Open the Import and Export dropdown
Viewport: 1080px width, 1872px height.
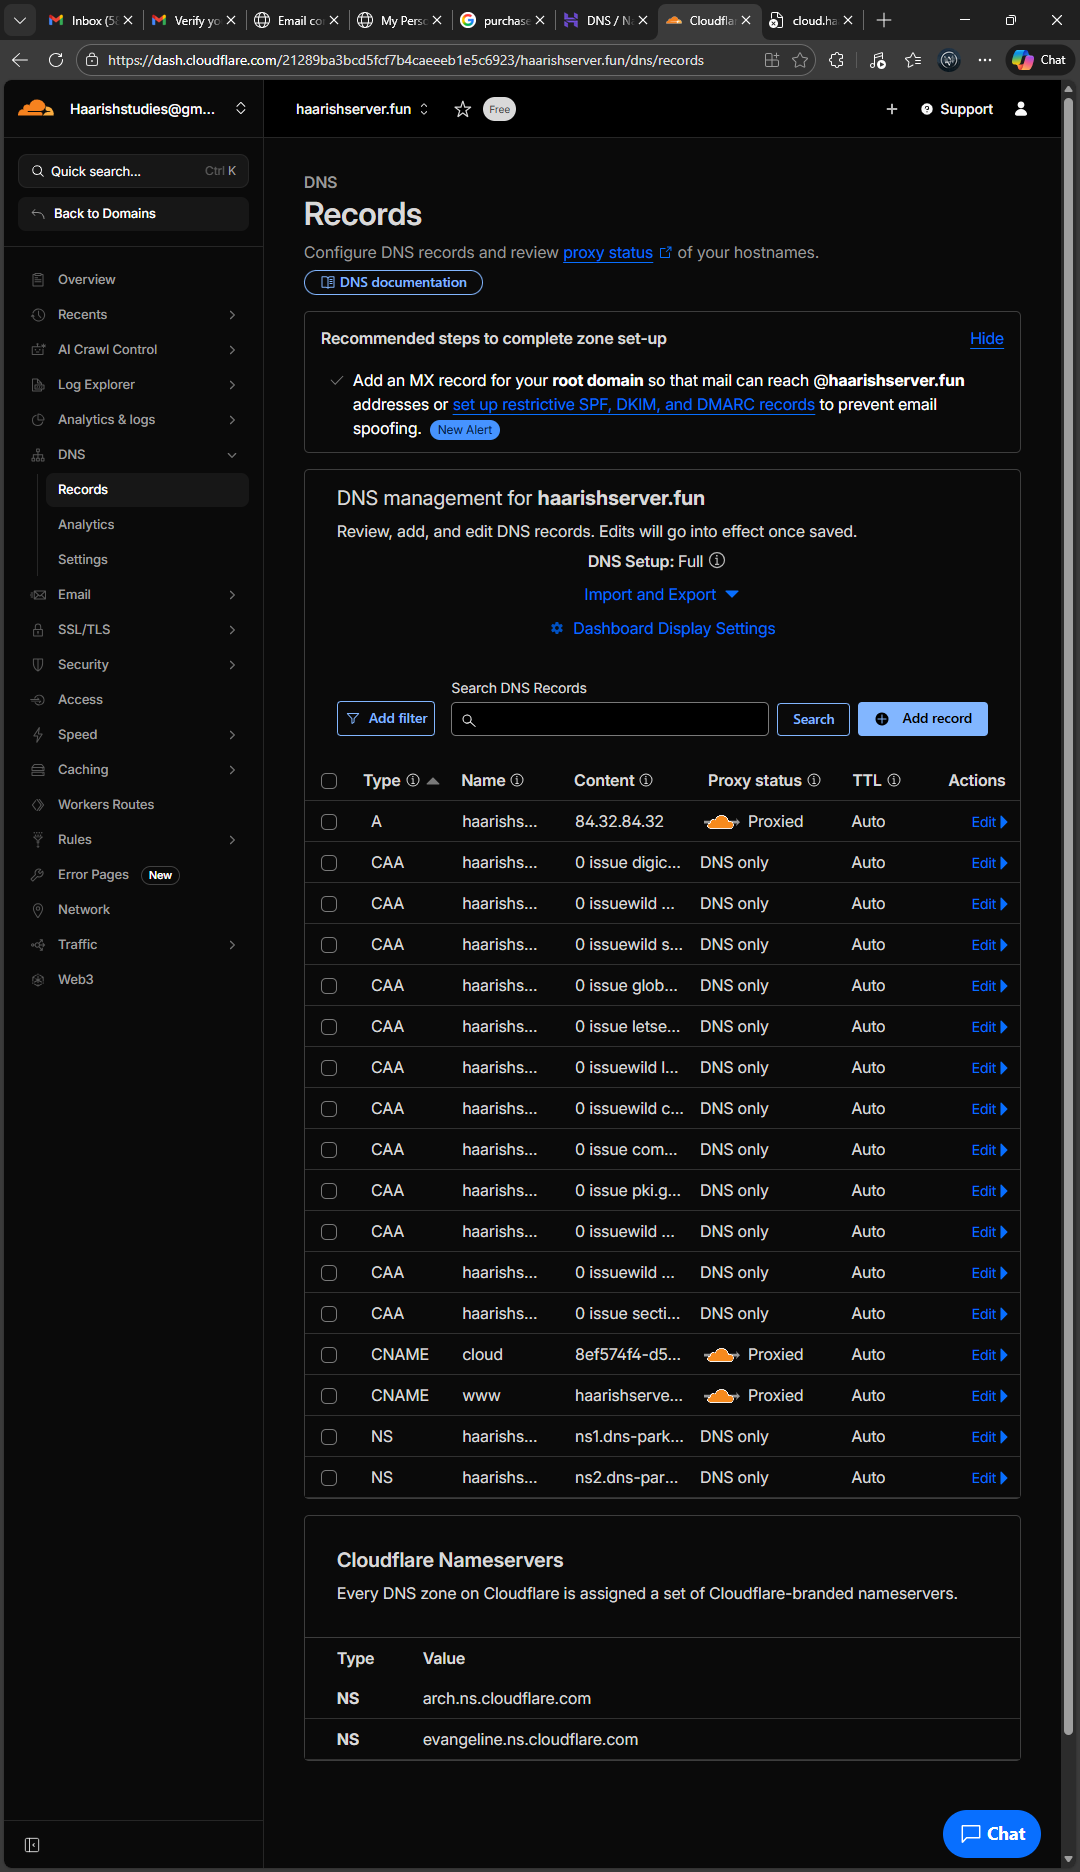pyautogui.click(x=661, y=594)
